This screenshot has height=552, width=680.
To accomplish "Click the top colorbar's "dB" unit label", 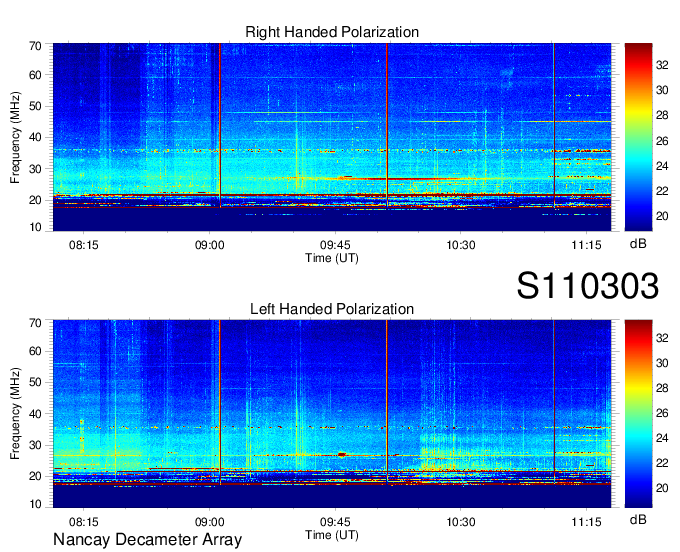I will pos(638,244).
